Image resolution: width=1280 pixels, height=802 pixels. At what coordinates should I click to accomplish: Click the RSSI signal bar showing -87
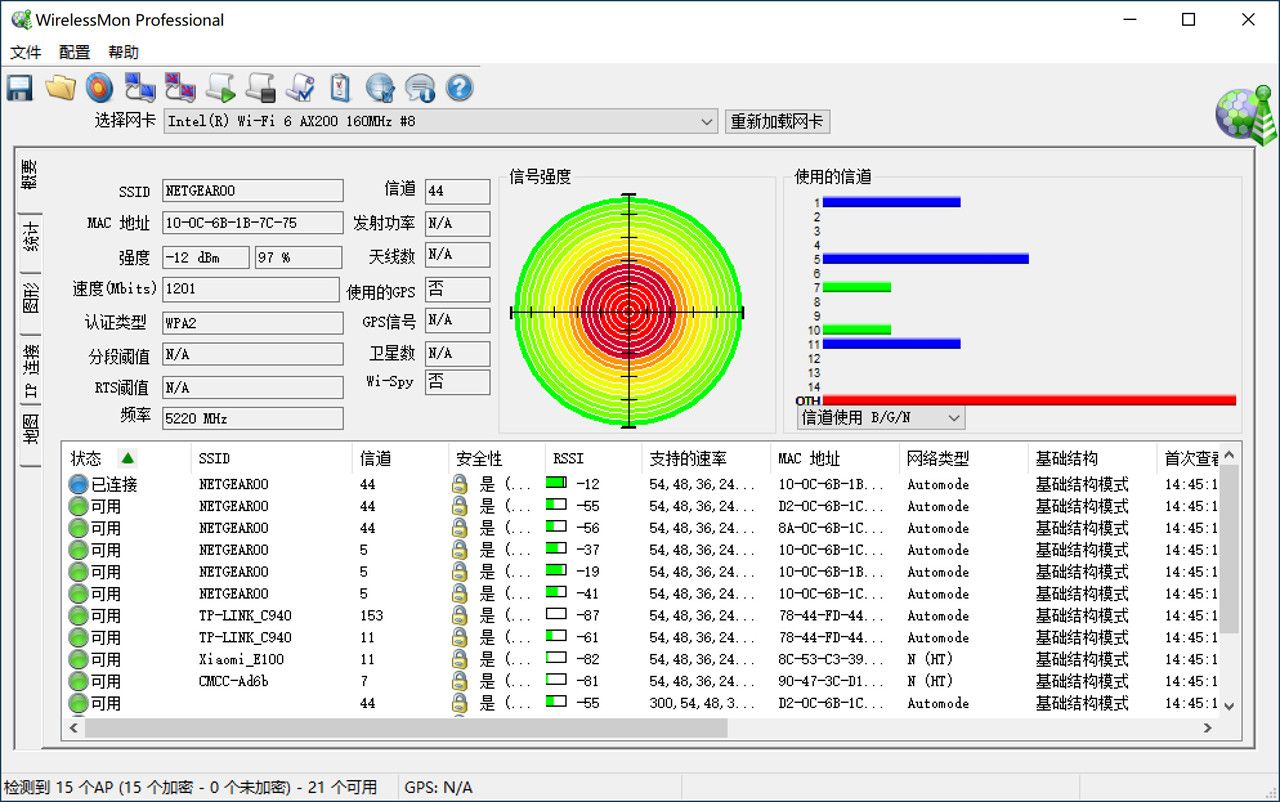(556, 615)
